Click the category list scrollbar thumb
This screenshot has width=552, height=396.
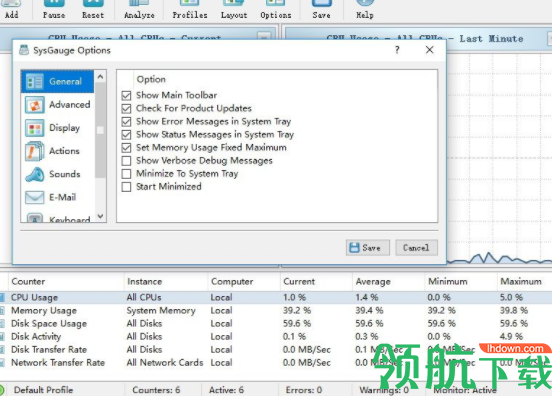(x=100, y=130)
